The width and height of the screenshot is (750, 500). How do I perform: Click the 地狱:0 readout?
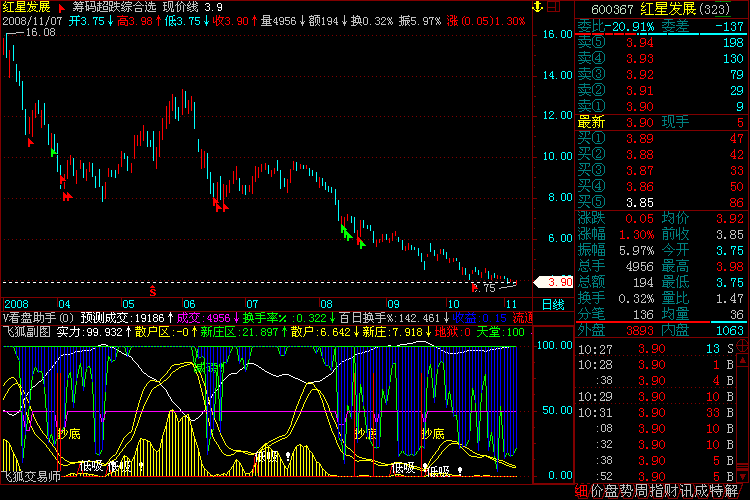click(452, 332)
